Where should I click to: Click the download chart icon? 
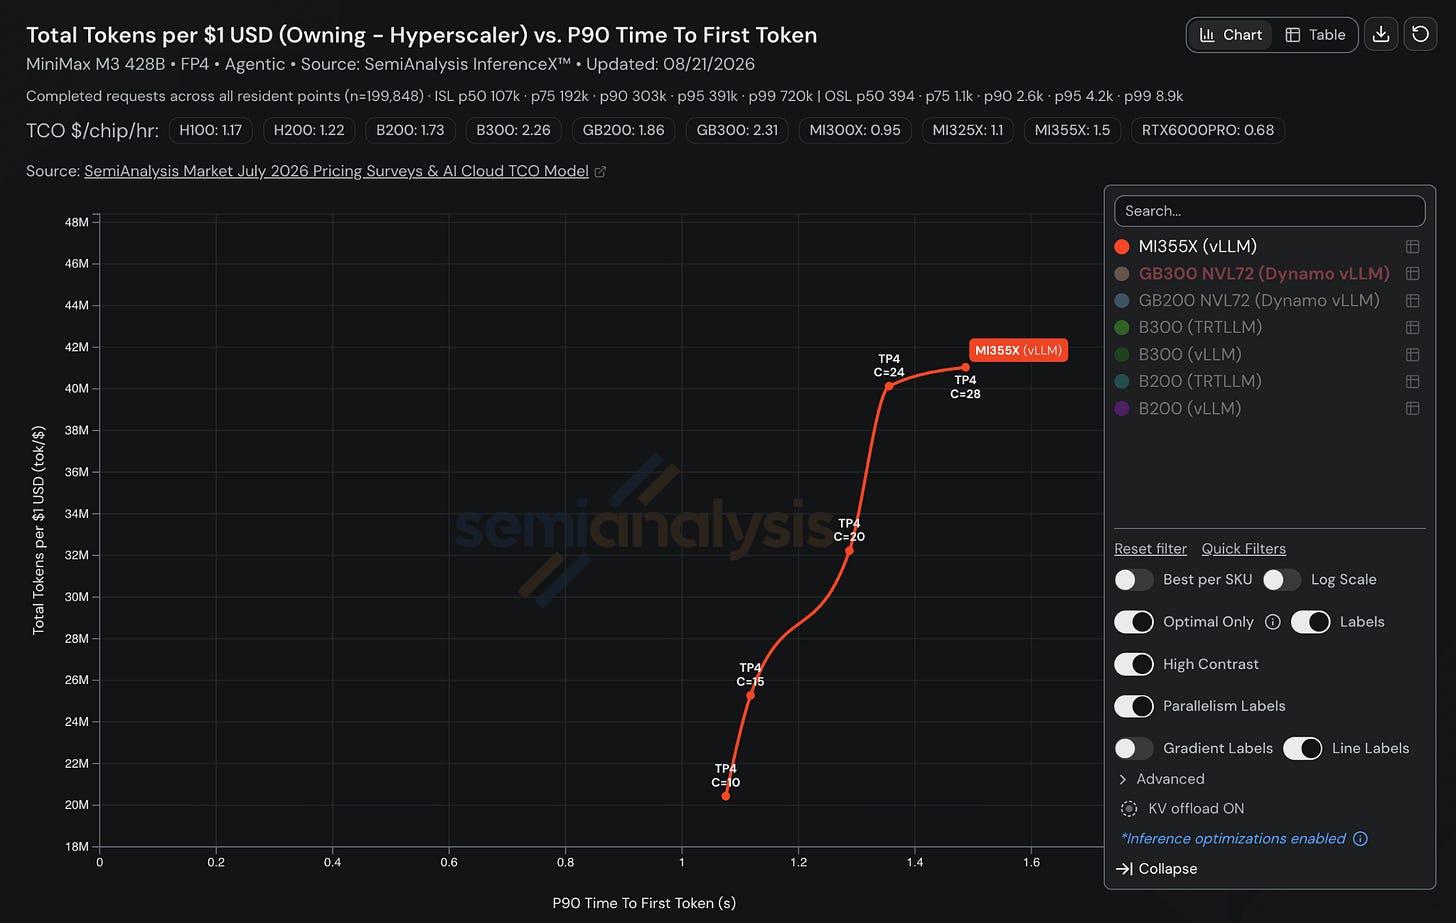pyautogui.click(x=1381, y=34)
